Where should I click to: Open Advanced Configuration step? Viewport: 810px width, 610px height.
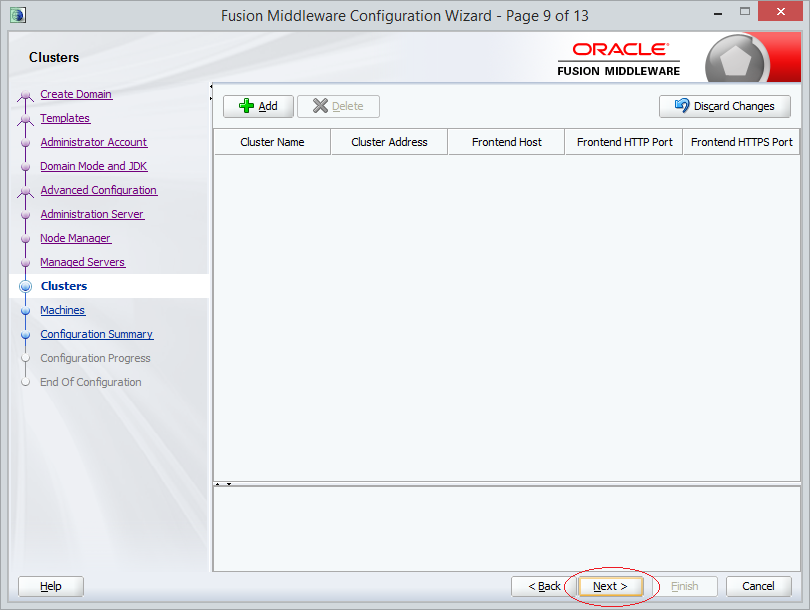[x=99, y=190]
